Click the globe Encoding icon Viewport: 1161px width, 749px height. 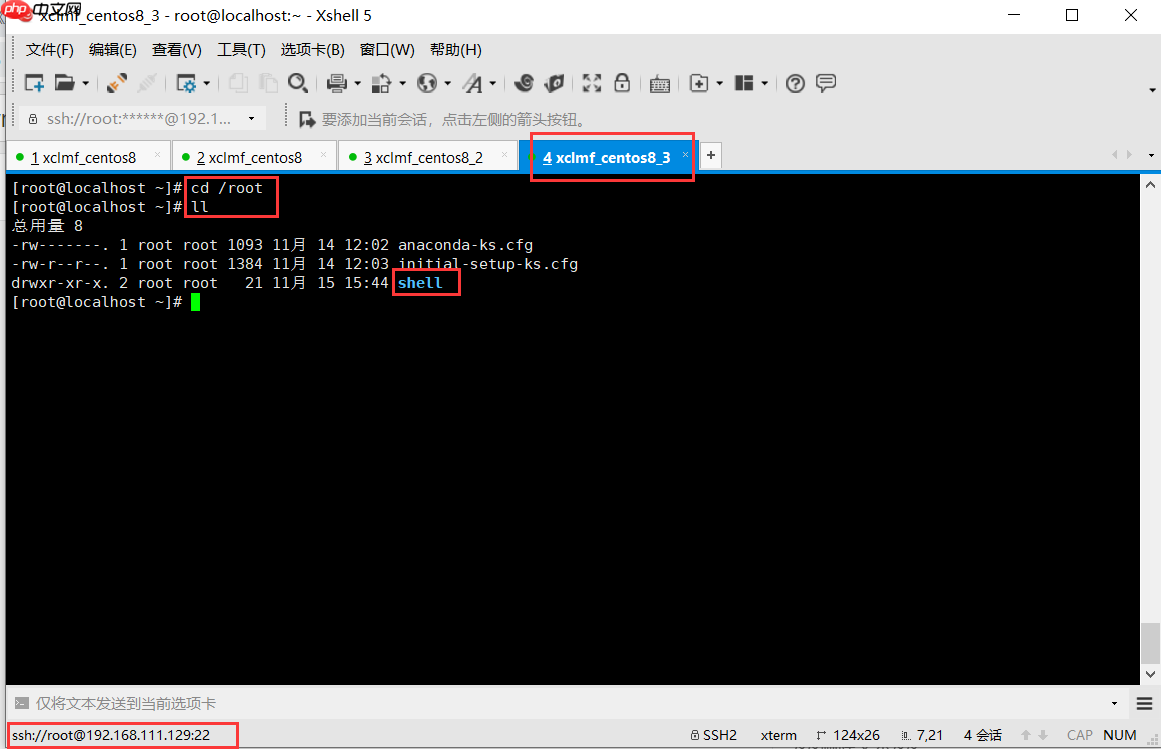426,83
